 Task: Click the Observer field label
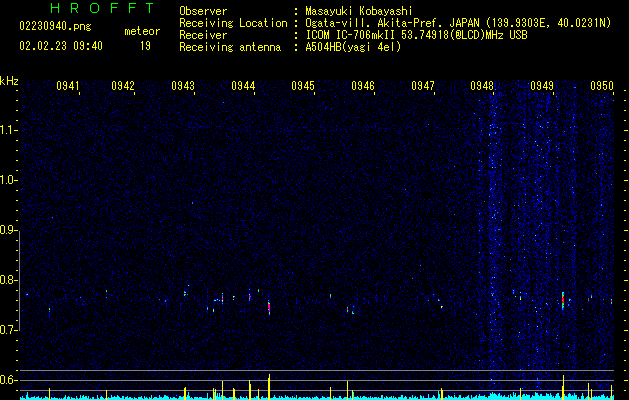[x=203, y=11]
